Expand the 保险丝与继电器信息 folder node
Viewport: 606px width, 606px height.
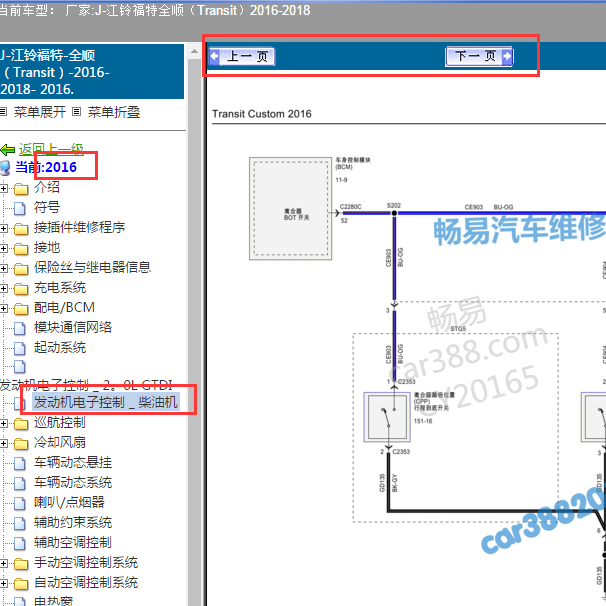coord(3,268)
